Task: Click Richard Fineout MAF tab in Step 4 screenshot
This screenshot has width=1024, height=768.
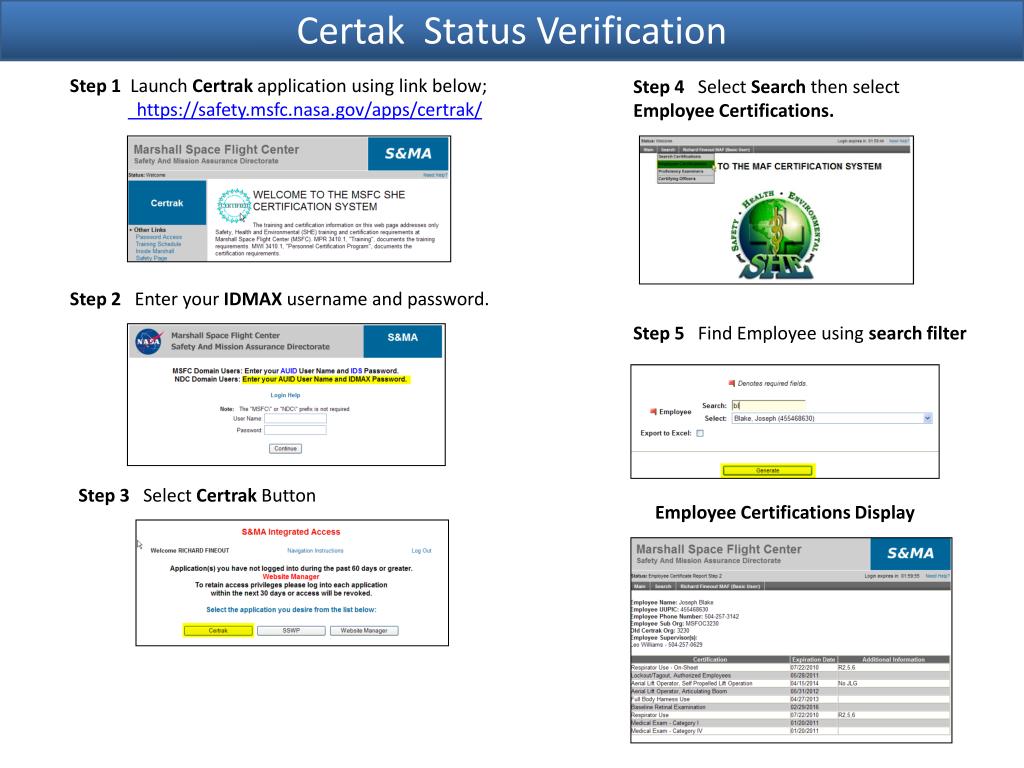Action: point(716,150)
